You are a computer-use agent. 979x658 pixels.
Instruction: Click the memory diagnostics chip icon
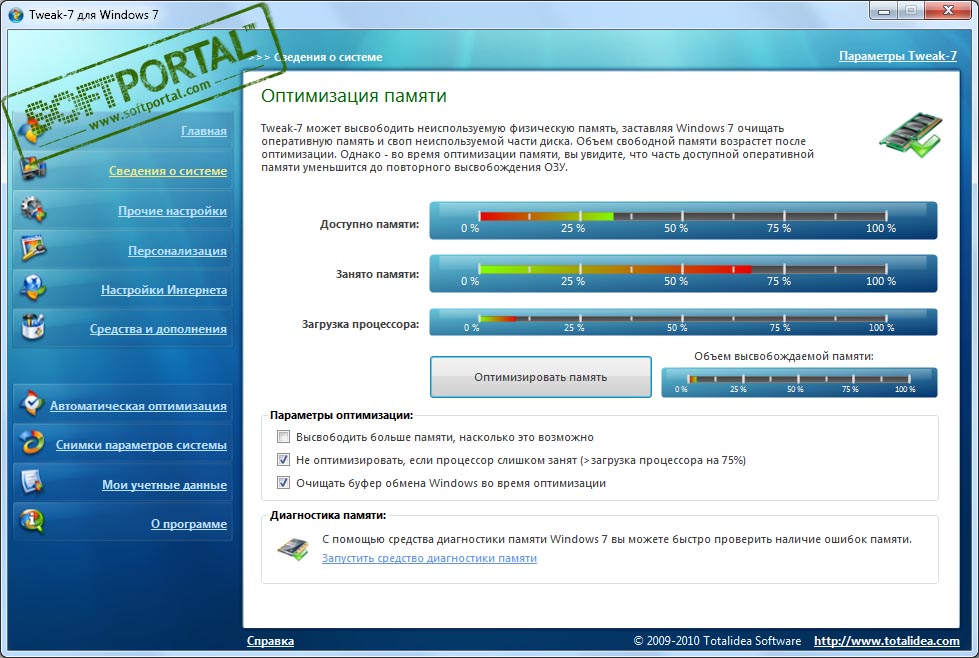(293, 549)
